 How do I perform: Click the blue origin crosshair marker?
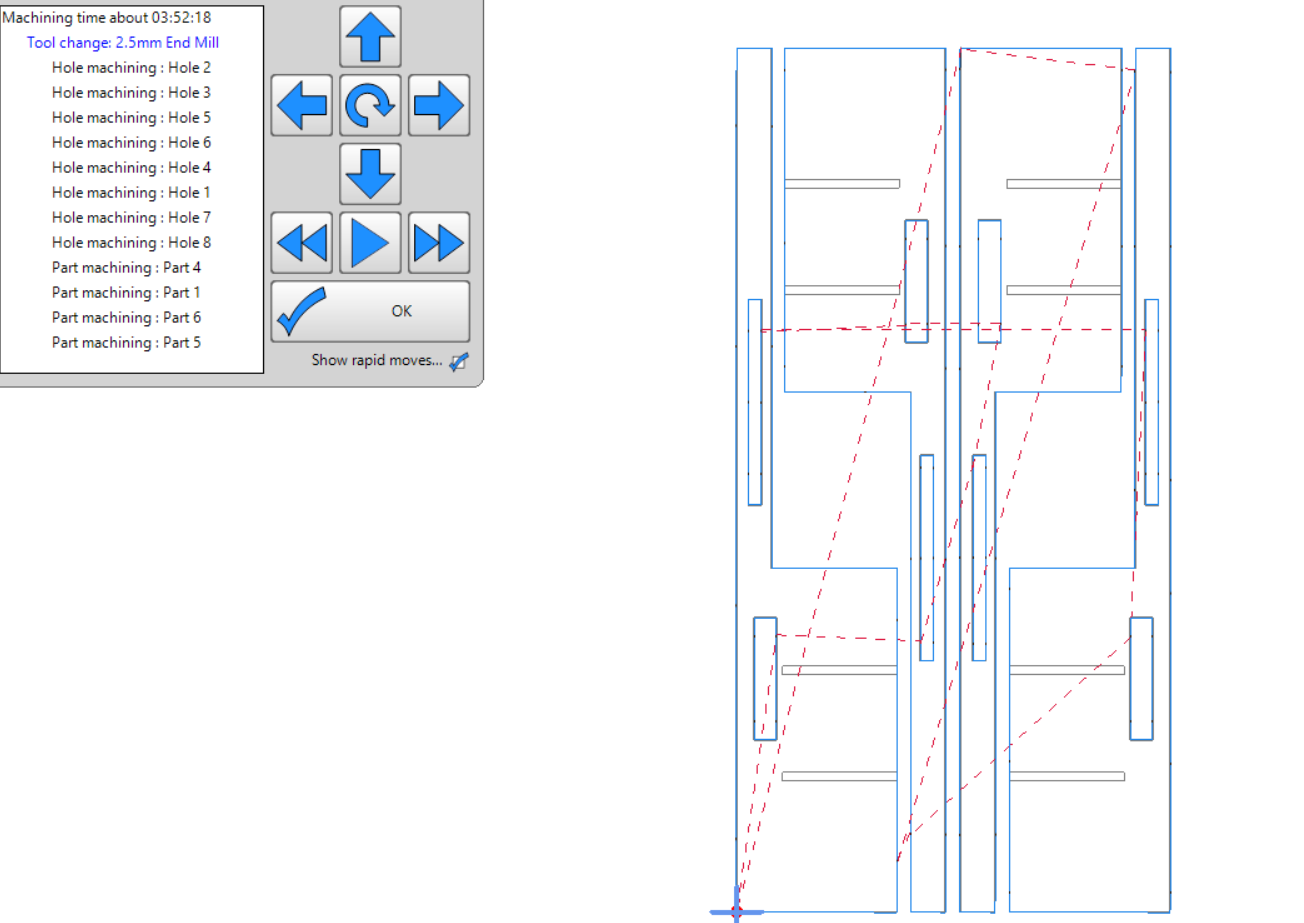[x=737, y=911]
